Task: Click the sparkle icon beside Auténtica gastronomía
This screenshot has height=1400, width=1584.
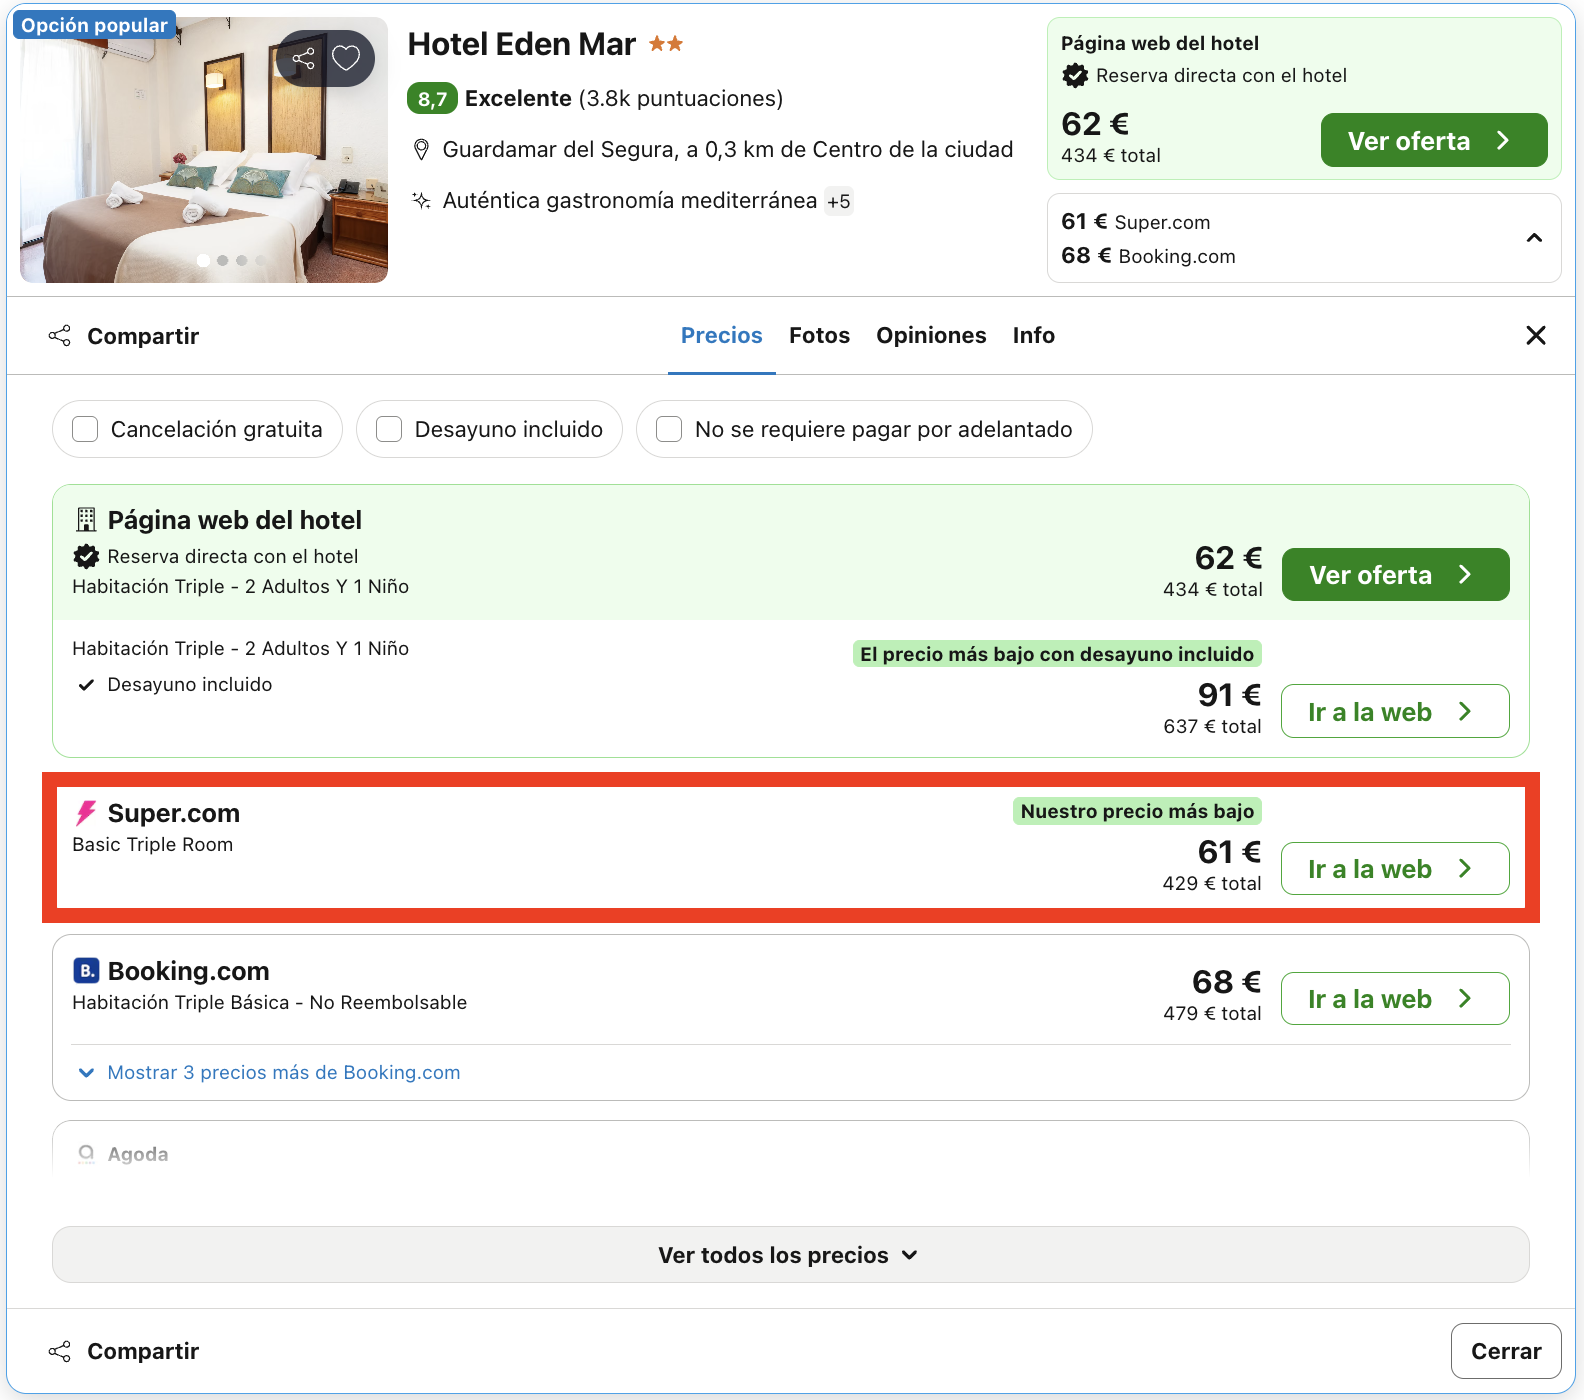Action: [422, 201]
